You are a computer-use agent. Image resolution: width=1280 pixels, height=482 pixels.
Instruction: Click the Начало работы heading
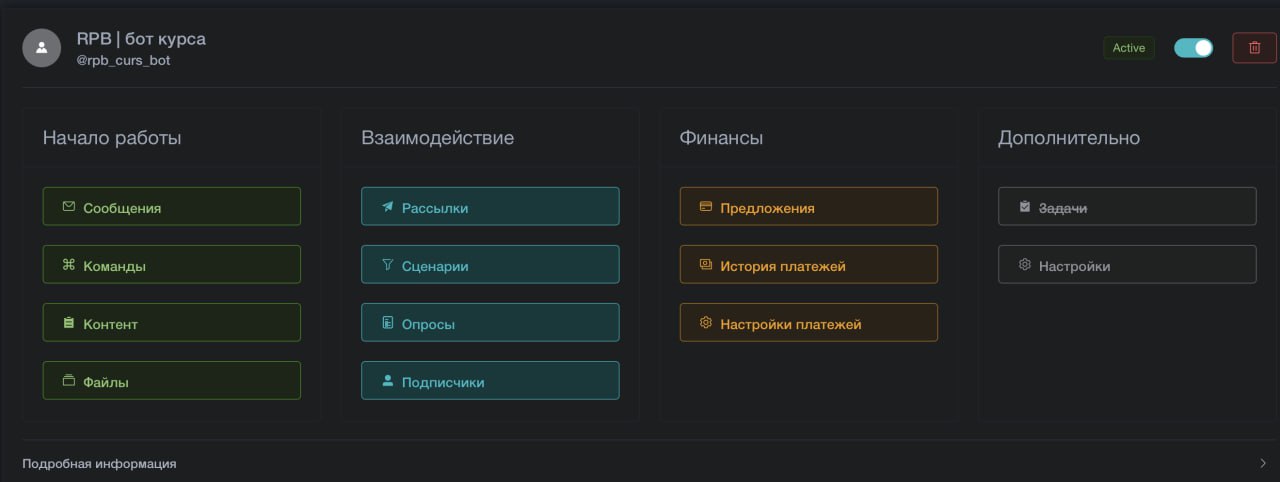click(x=112, y=138)
